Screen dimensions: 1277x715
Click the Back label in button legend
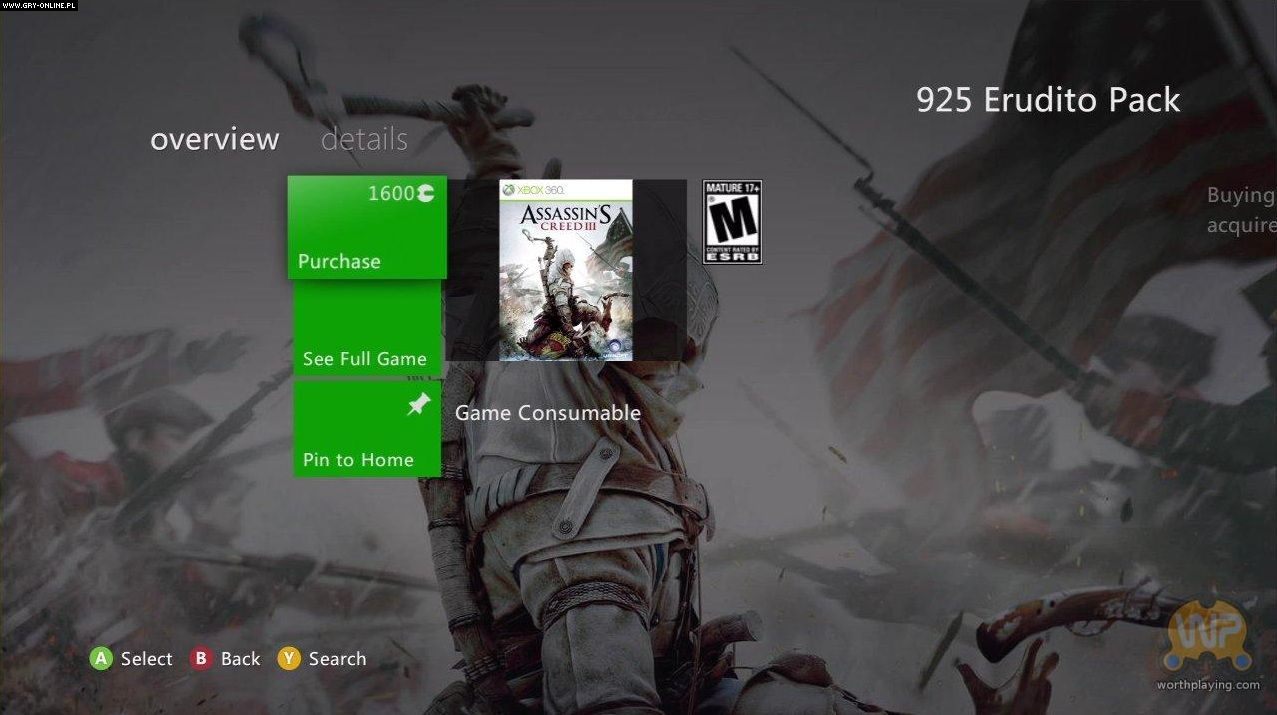(x=240, y=659)
